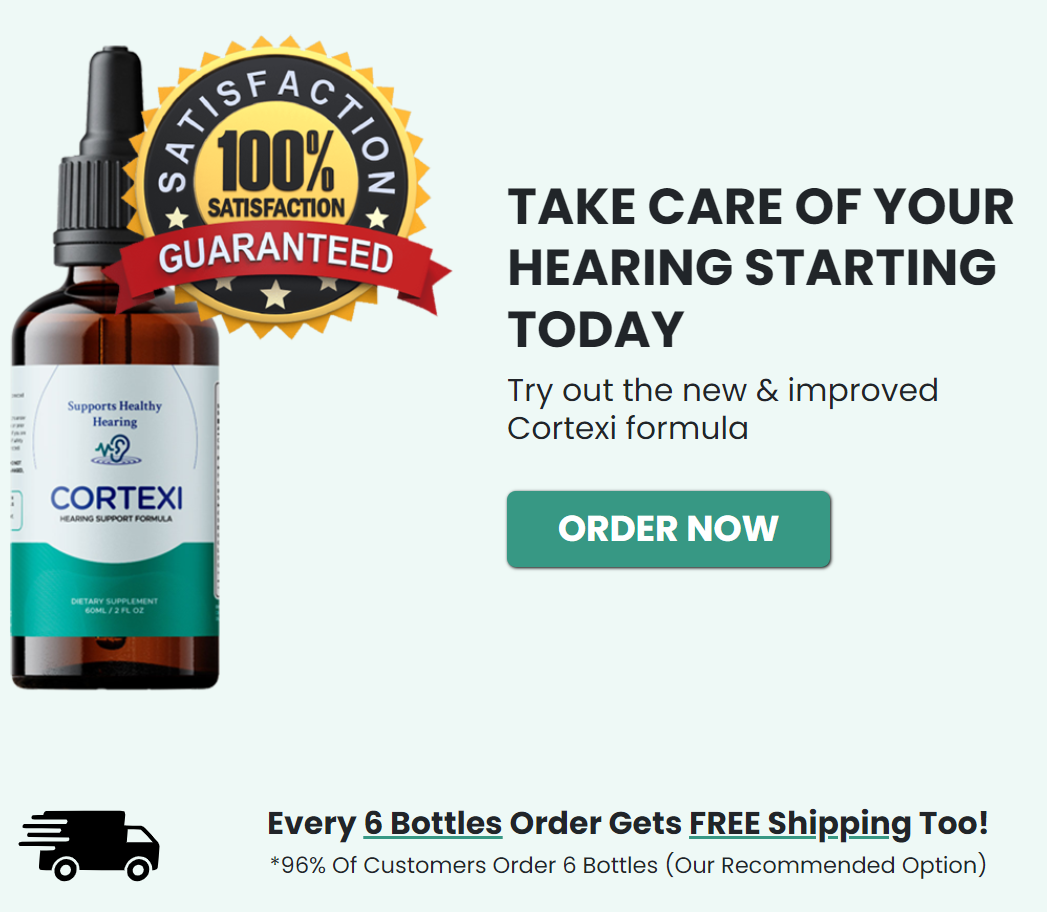Click the underlined '6 Bottles' text

(x=433, y=823)
